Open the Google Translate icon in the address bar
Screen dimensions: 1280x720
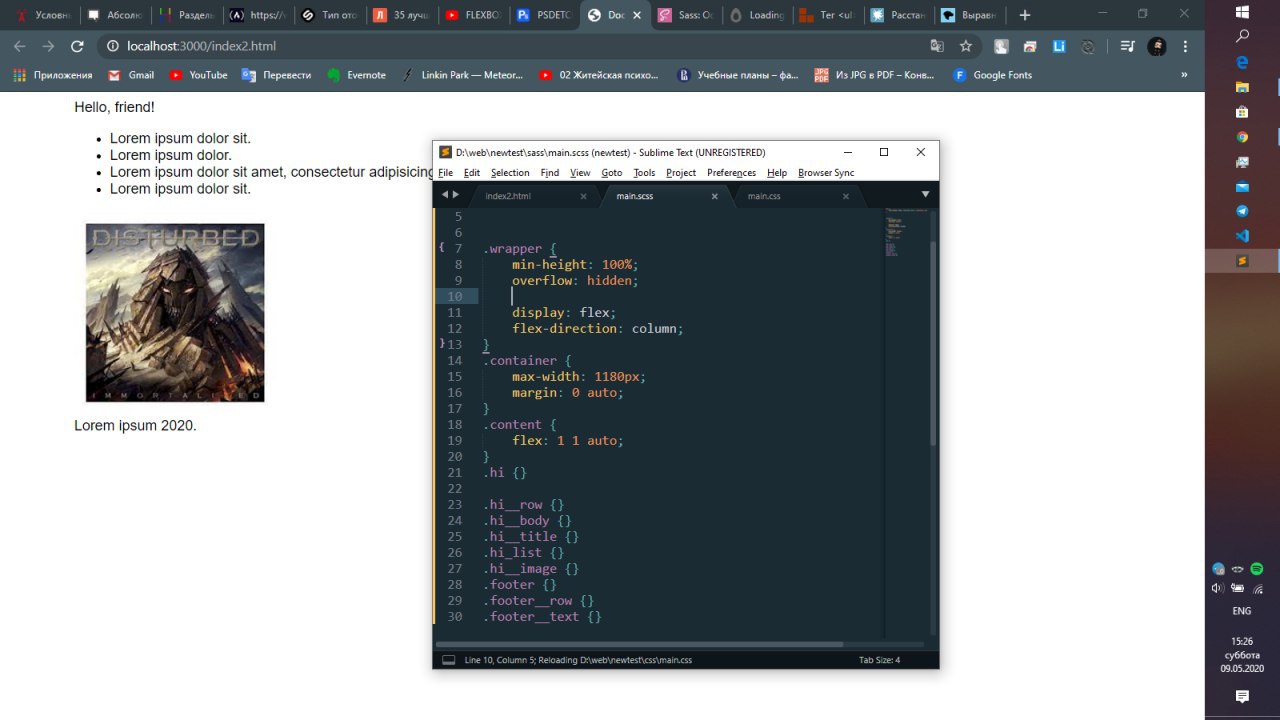click(x=937, y=46)
